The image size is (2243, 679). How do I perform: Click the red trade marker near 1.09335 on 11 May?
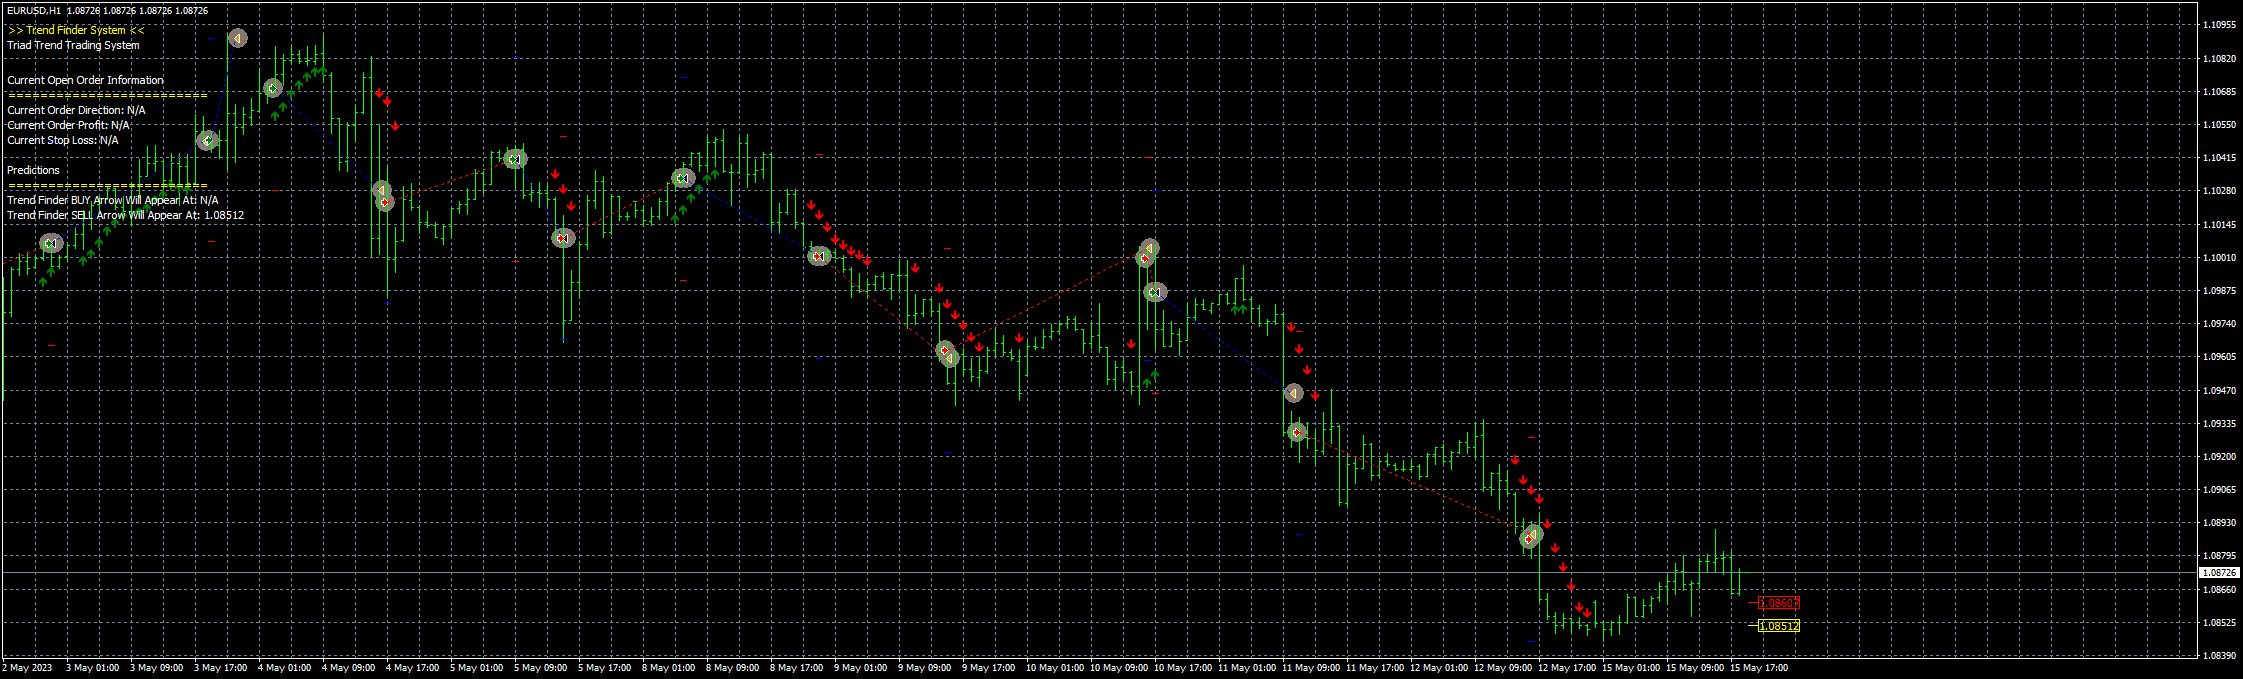tap(1297, 432)
